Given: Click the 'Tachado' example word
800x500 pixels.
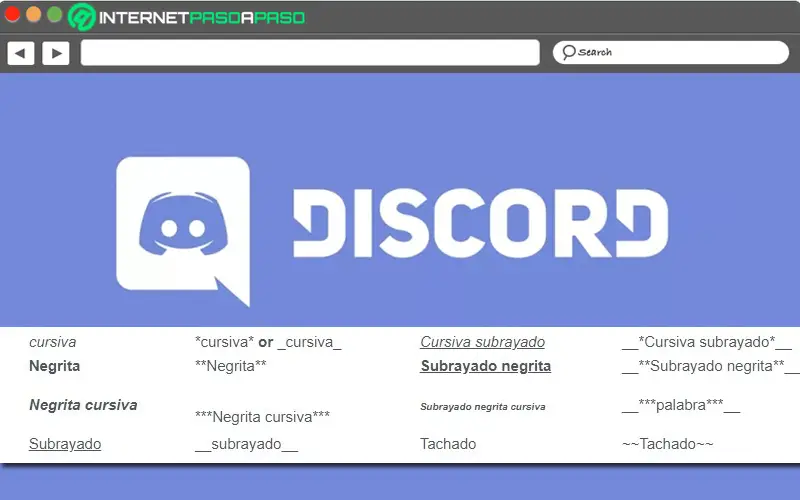Looking at the screenshot, I should [448, 444].
